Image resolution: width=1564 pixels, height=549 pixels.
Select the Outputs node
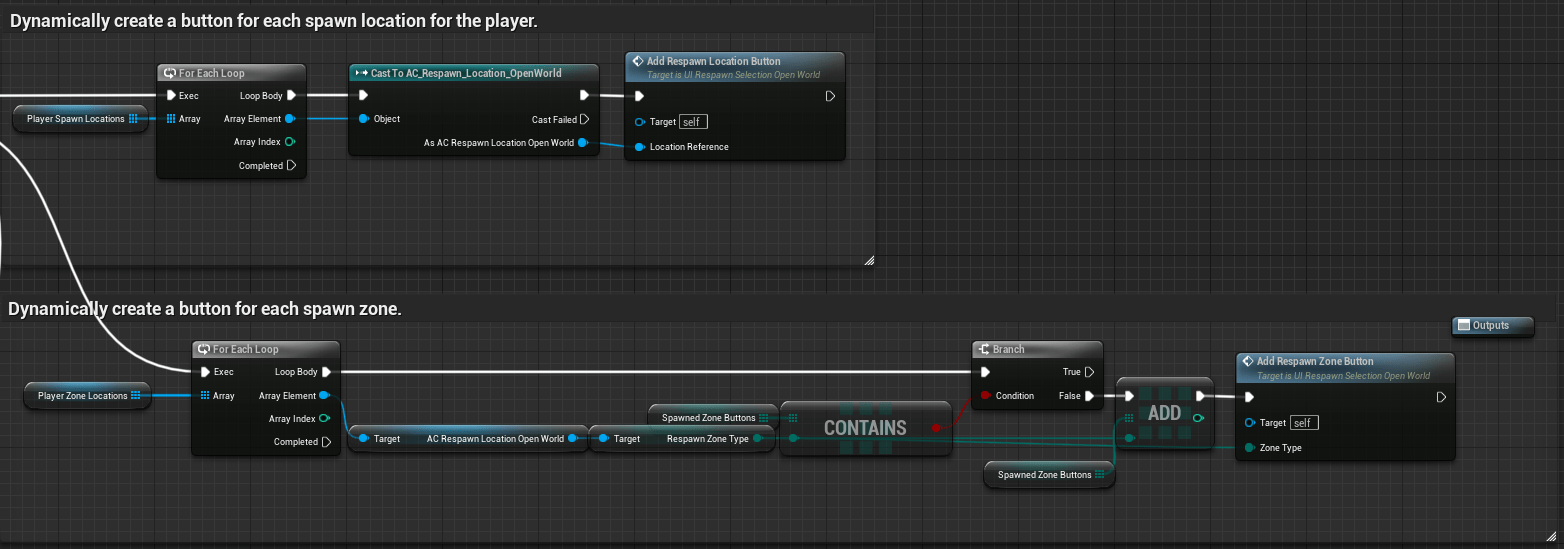(1492, 325)
